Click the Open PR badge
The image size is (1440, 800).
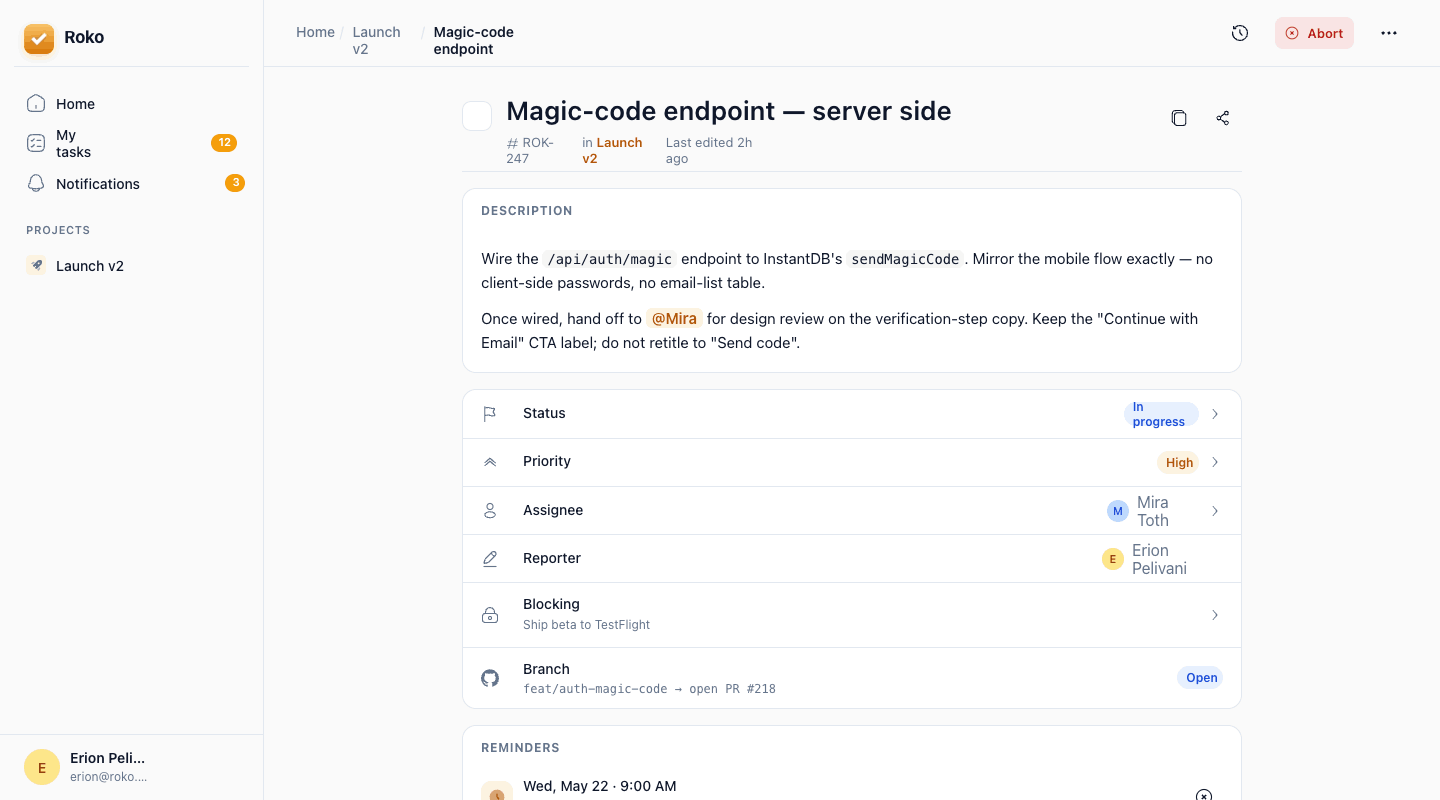1201,678
